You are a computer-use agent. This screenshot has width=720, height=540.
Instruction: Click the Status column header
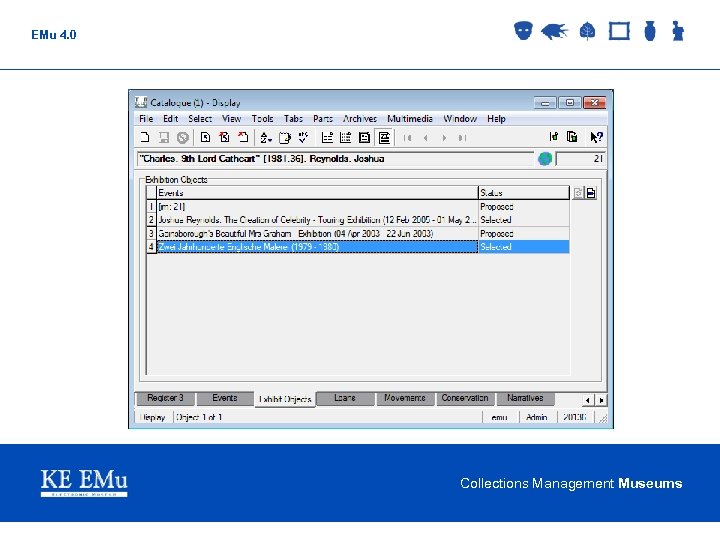[523, 193]
